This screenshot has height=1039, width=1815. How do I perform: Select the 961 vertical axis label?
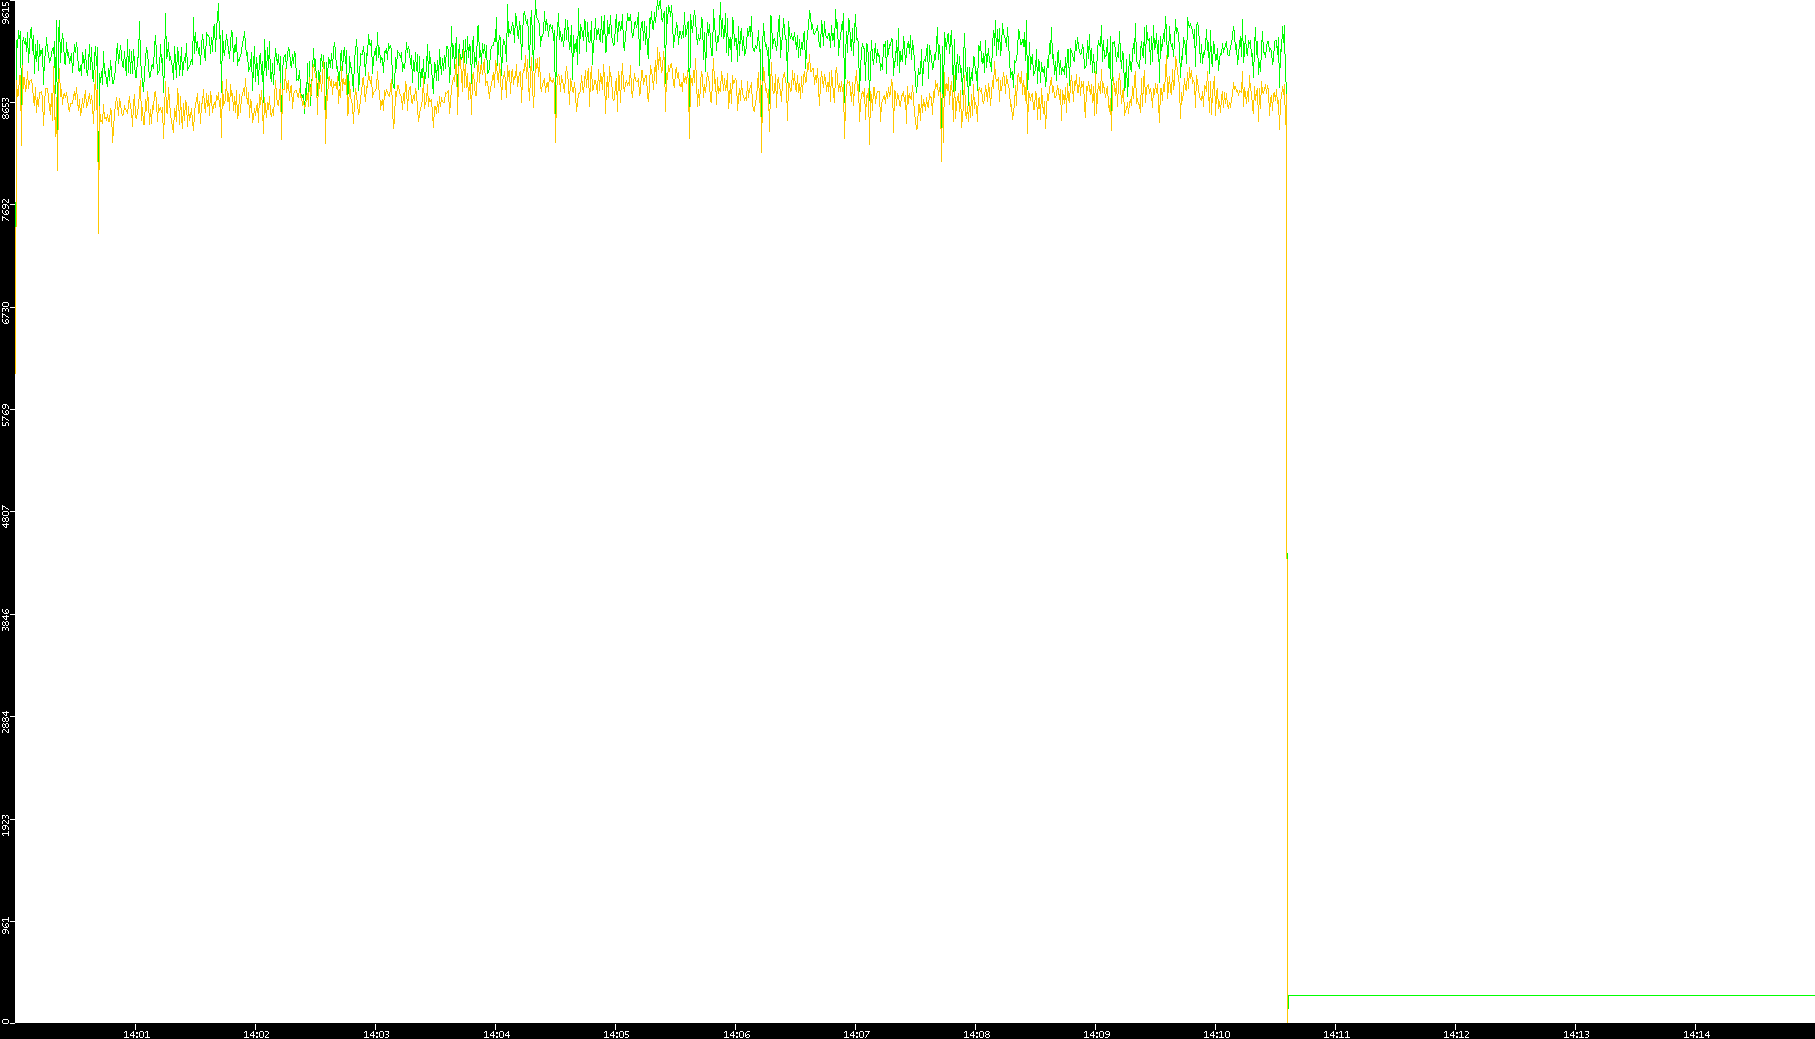click(x=7, y=927)
